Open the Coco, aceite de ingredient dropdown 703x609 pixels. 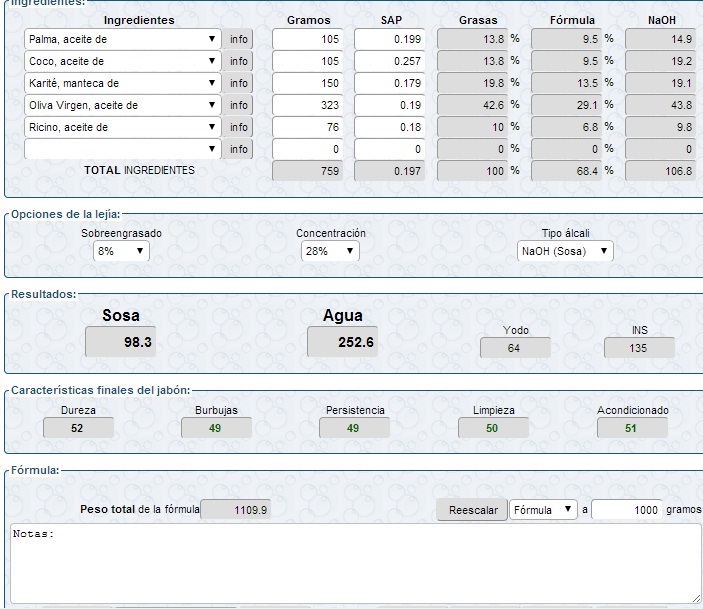click(122, 61)
